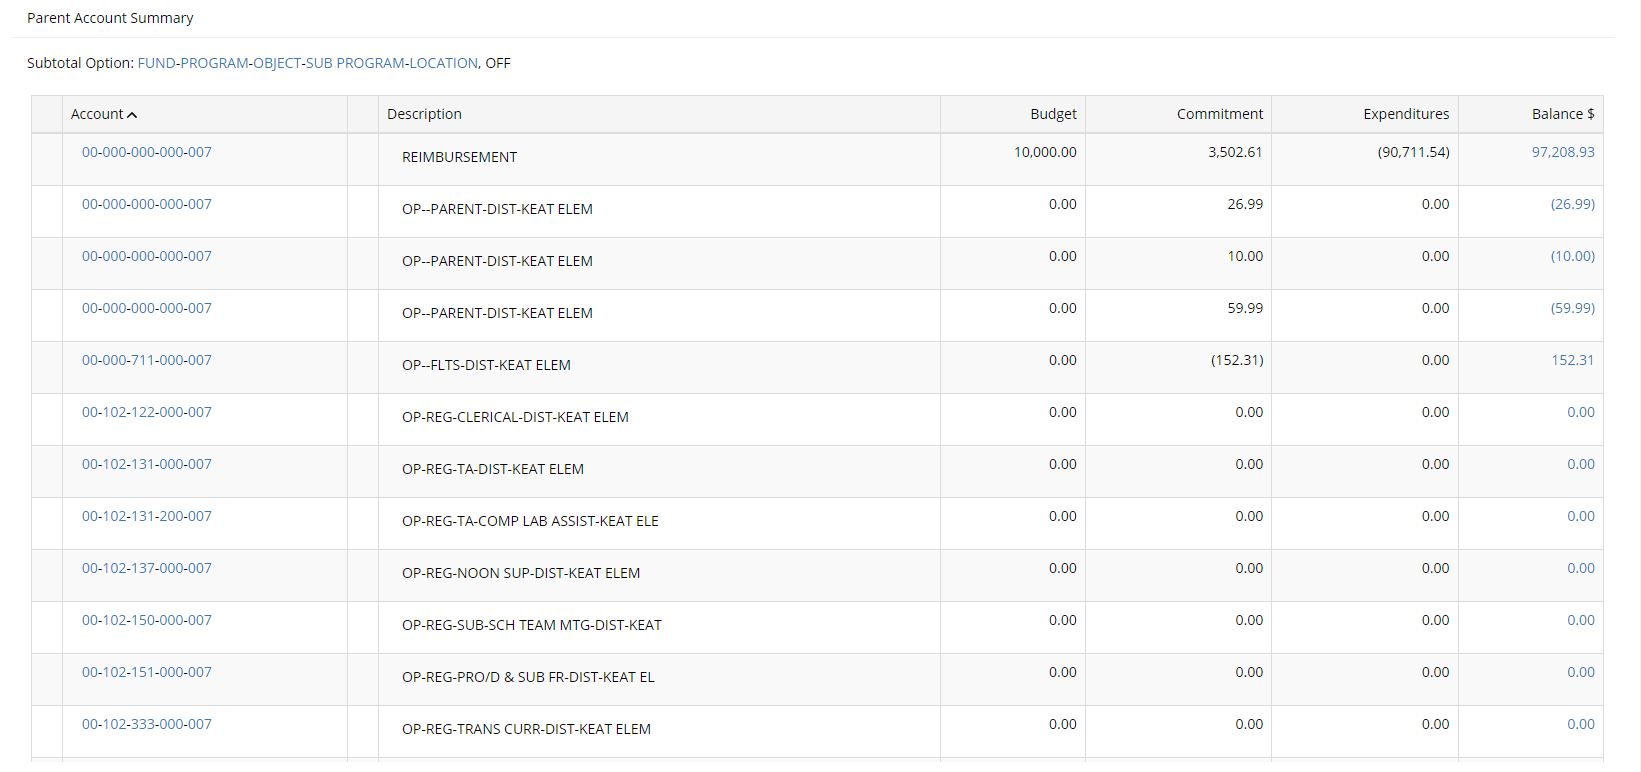Open the 97,208.93 balance link
Image resolution: width=1641 pixels, height=772 pixels.
click(x=1562, y=152)
